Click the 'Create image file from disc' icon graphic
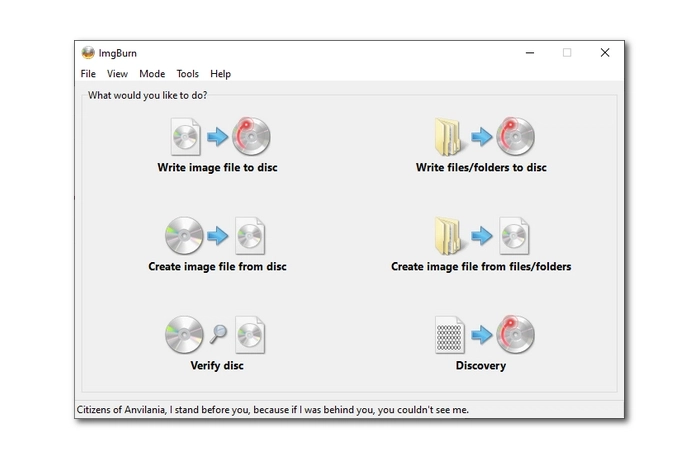The height and width of the screenshot is (460, 700). click(215, 235)
